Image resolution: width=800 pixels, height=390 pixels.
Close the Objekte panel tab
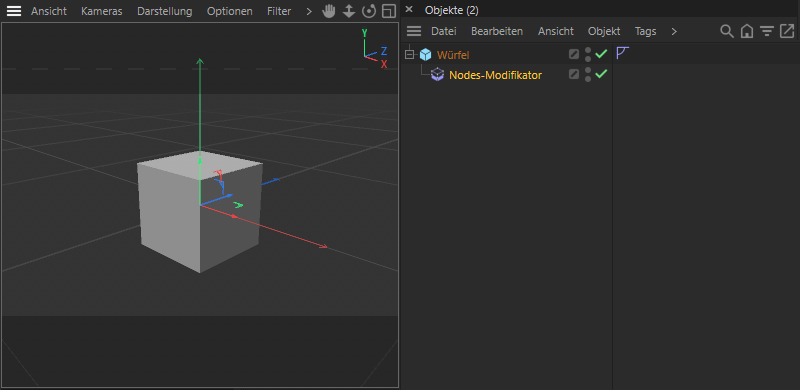pyautogui.click(x=409, y=9)
